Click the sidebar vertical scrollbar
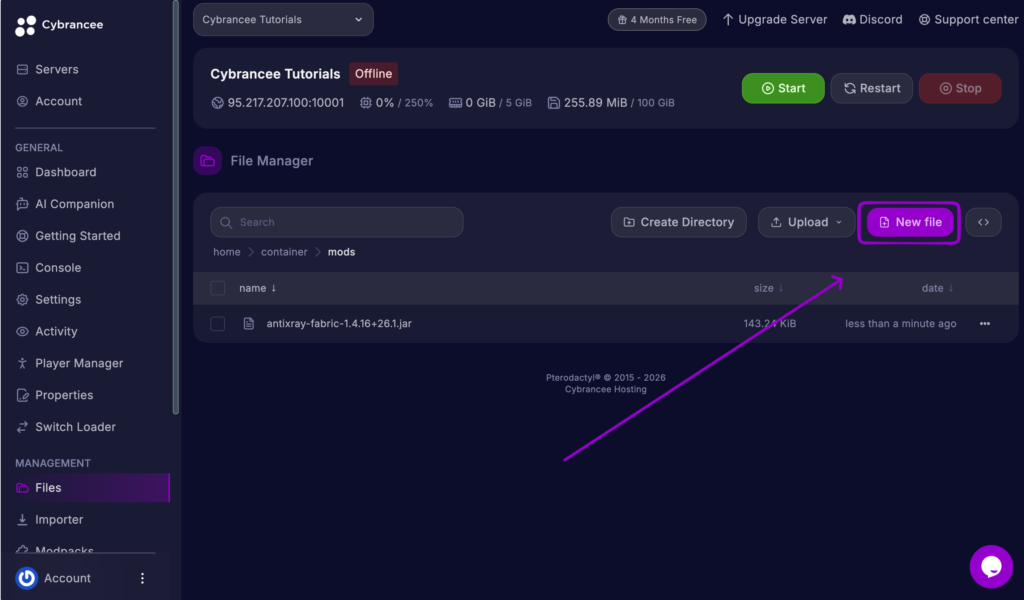The image size is (1024, 600). (x=175, y=207)
